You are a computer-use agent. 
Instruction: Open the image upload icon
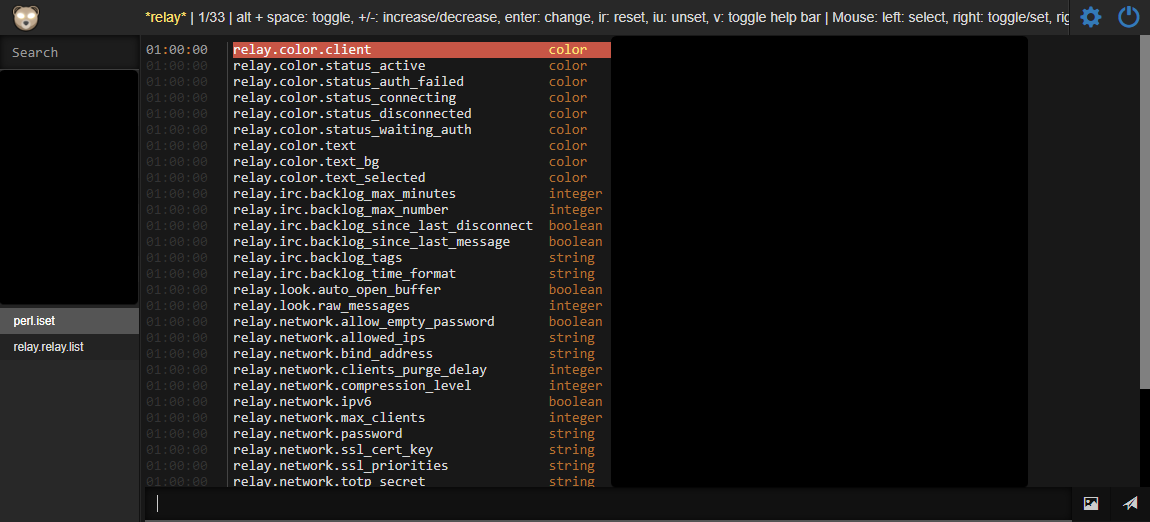coord(1091,503)
